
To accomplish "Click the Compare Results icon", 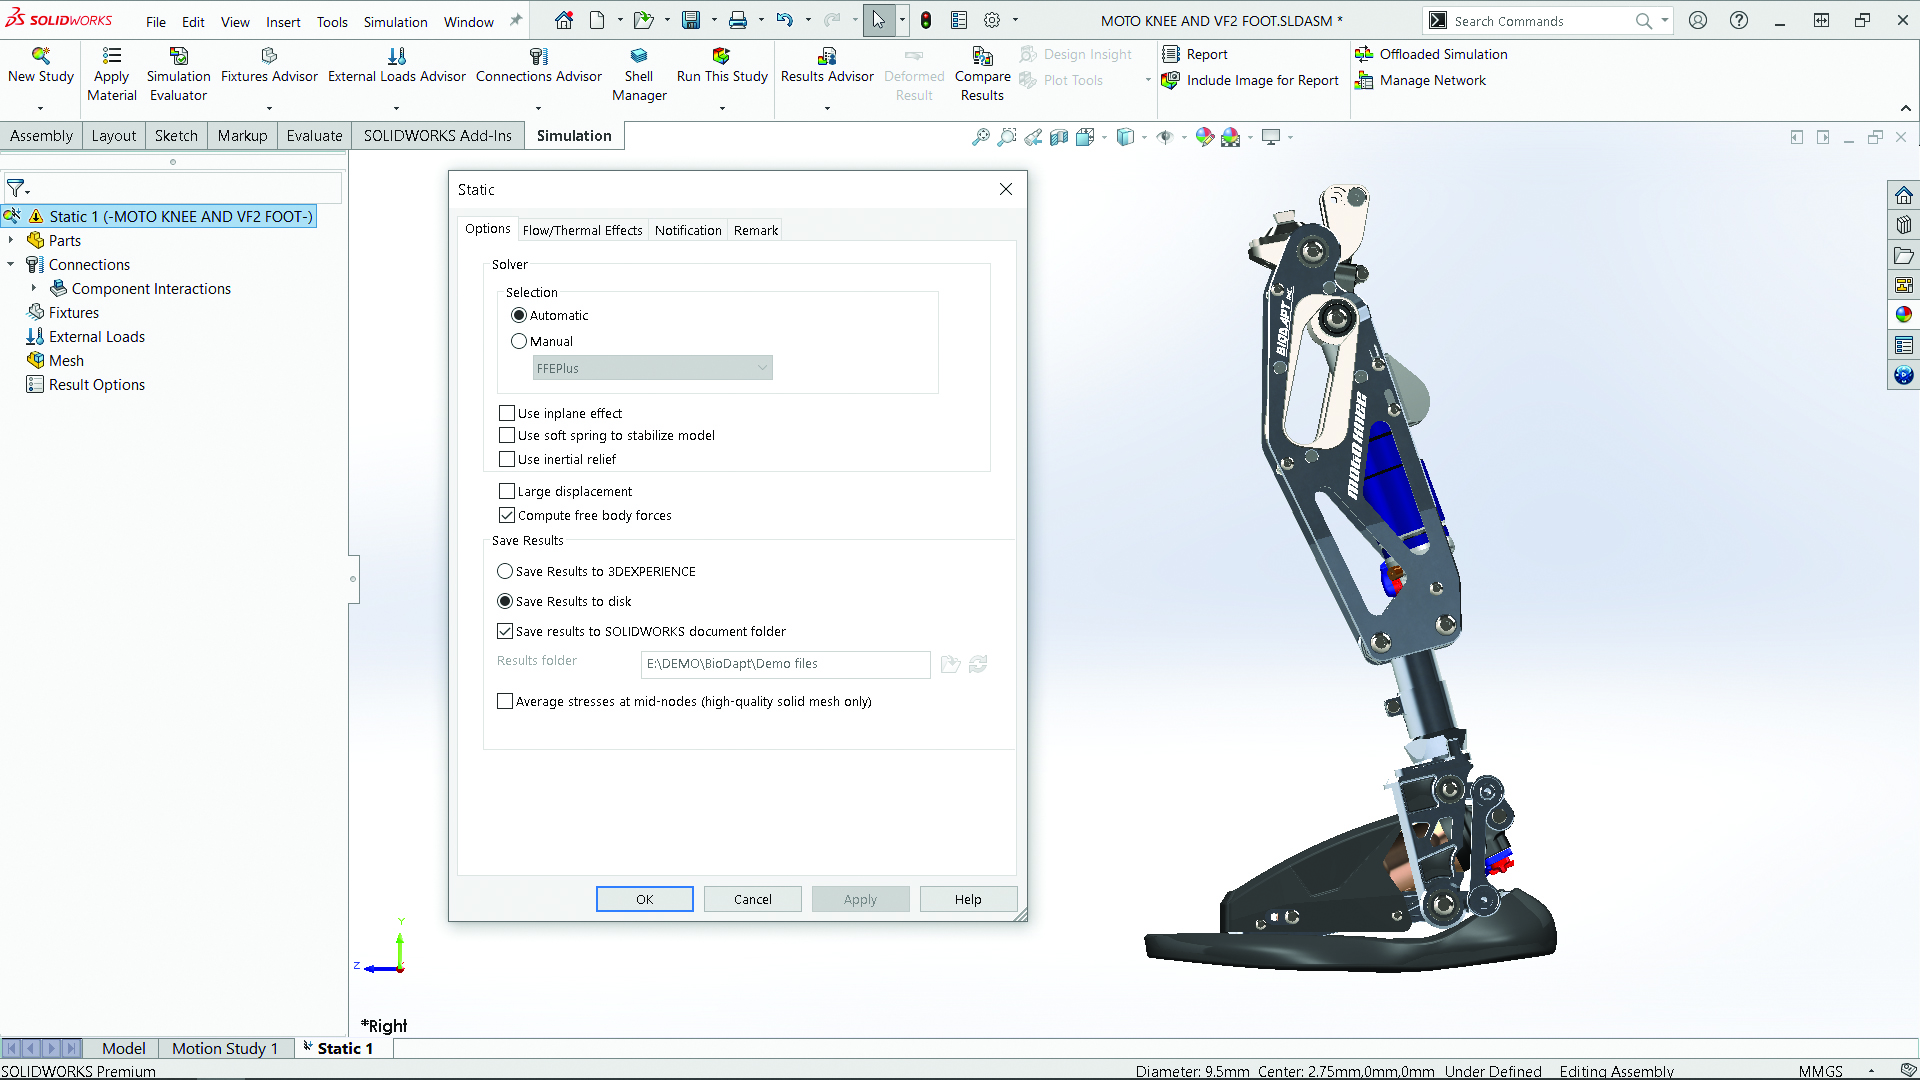I will coord(983,56).
